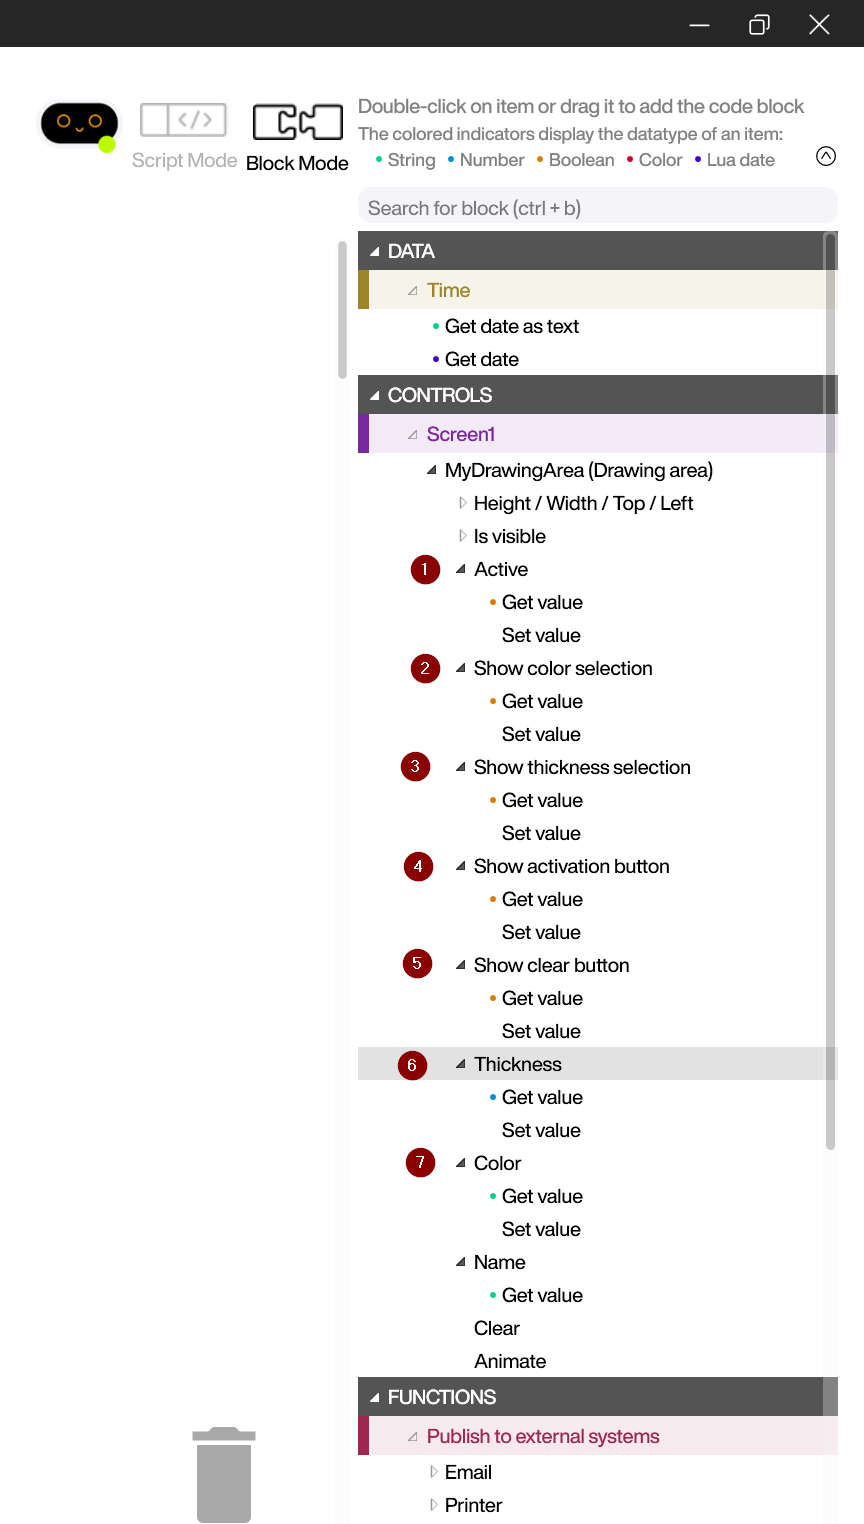Expand the Email item under Publish
This screenshot has height=1524, width=864.
coord(434,1472)
